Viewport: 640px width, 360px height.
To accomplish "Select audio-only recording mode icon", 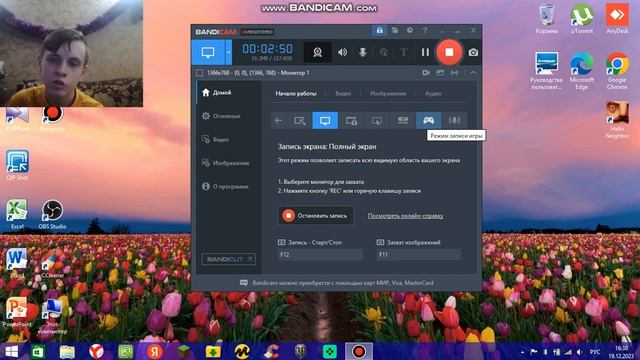I will [454, 120].
